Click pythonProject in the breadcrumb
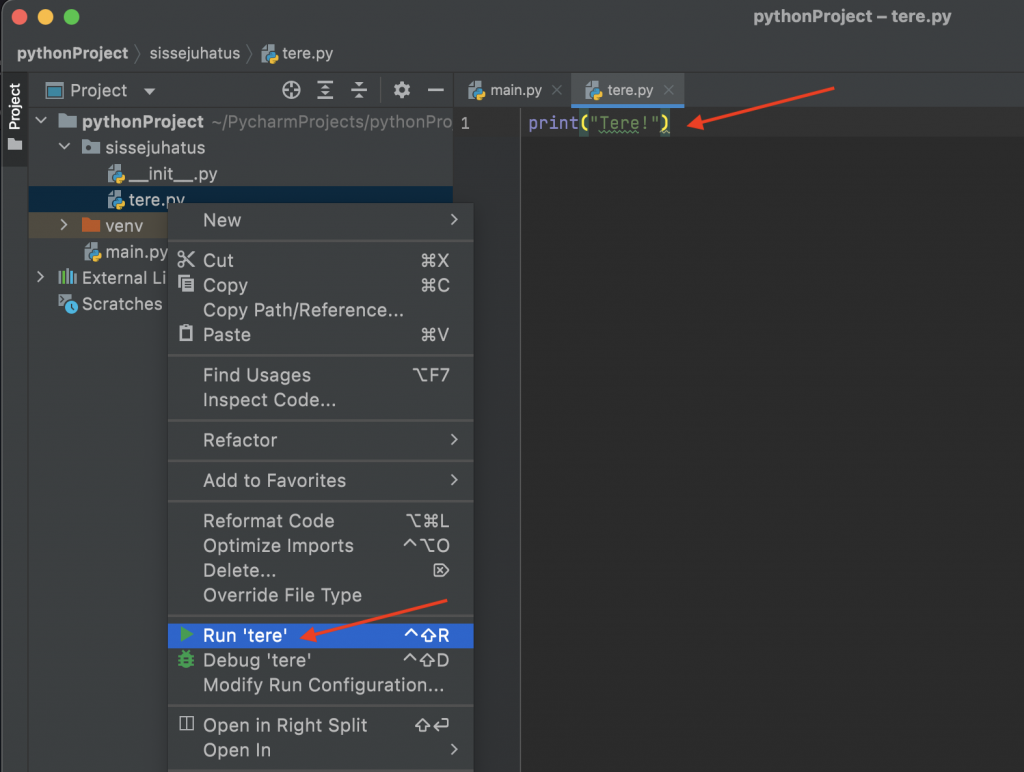 72,54
